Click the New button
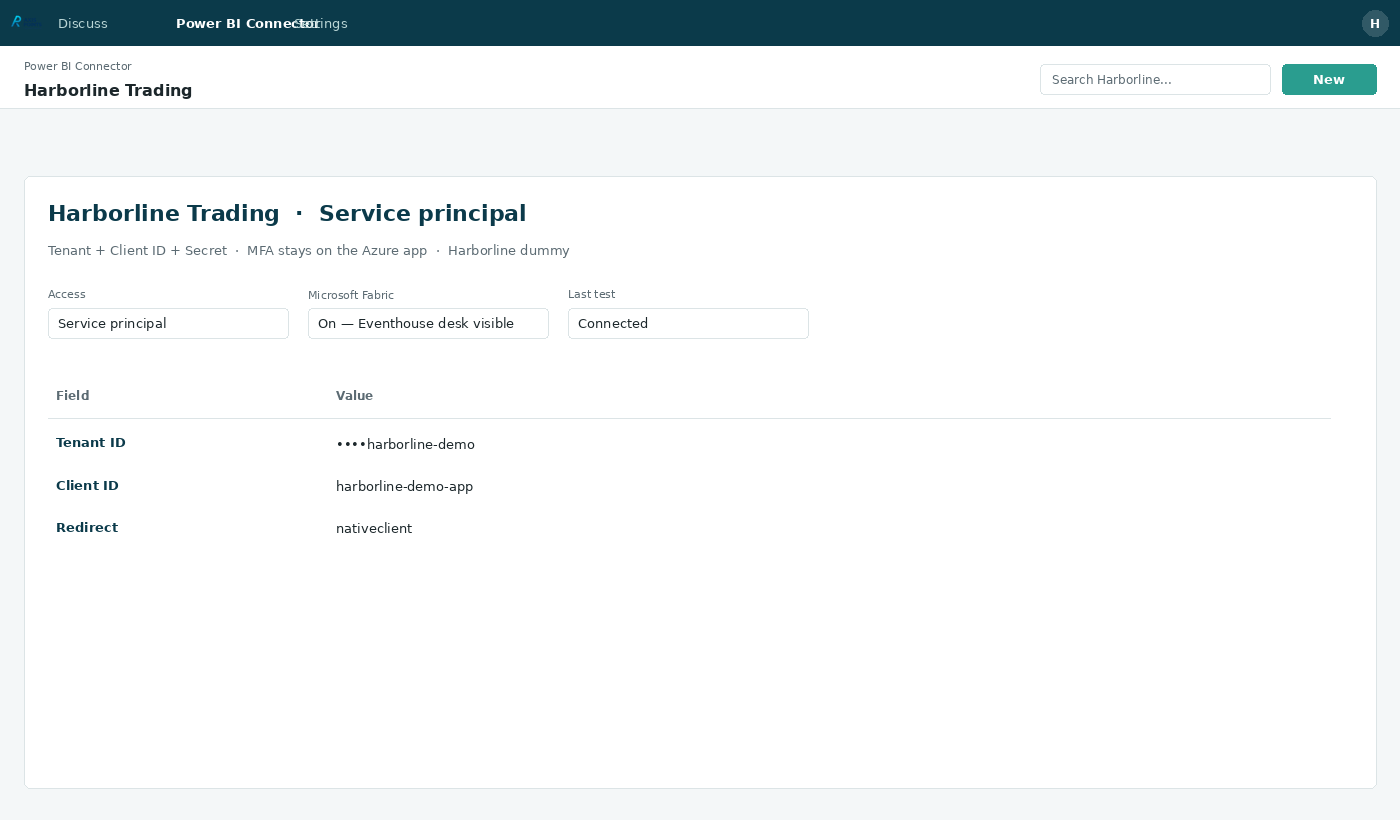 (x=1329, y=80)
